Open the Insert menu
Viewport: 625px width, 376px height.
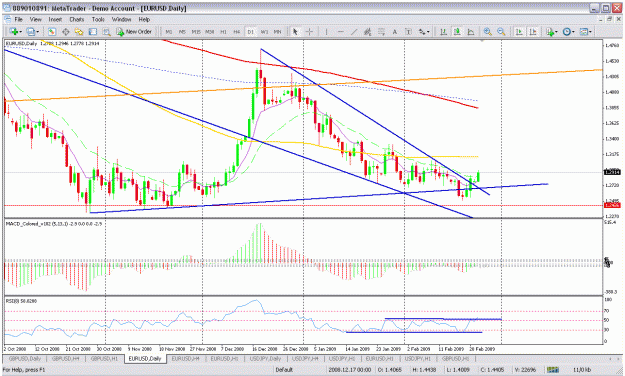pyautogui.click(x=55, y=19)
